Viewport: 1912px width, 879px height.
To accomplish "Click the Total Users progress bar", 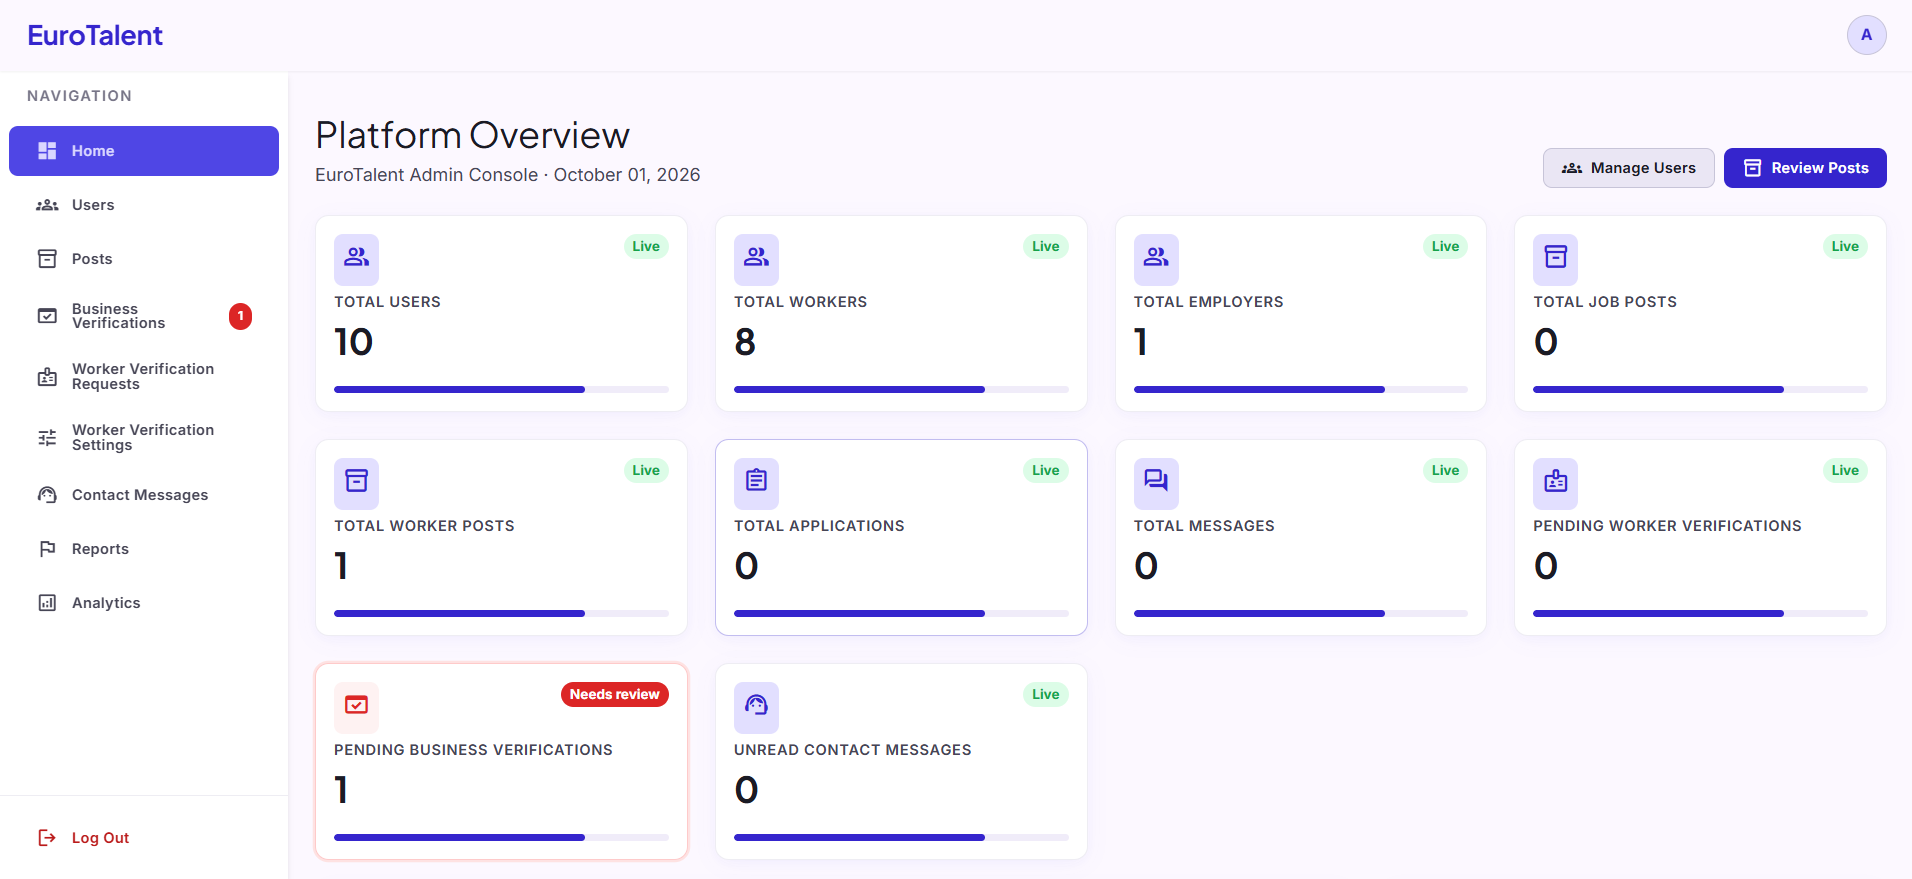I will pos(501,389).
